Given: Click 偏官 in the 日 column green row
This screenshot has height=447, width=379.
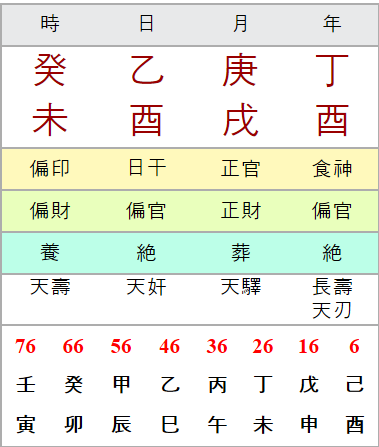Looking at the screenshot, I should tap(146, 211).
